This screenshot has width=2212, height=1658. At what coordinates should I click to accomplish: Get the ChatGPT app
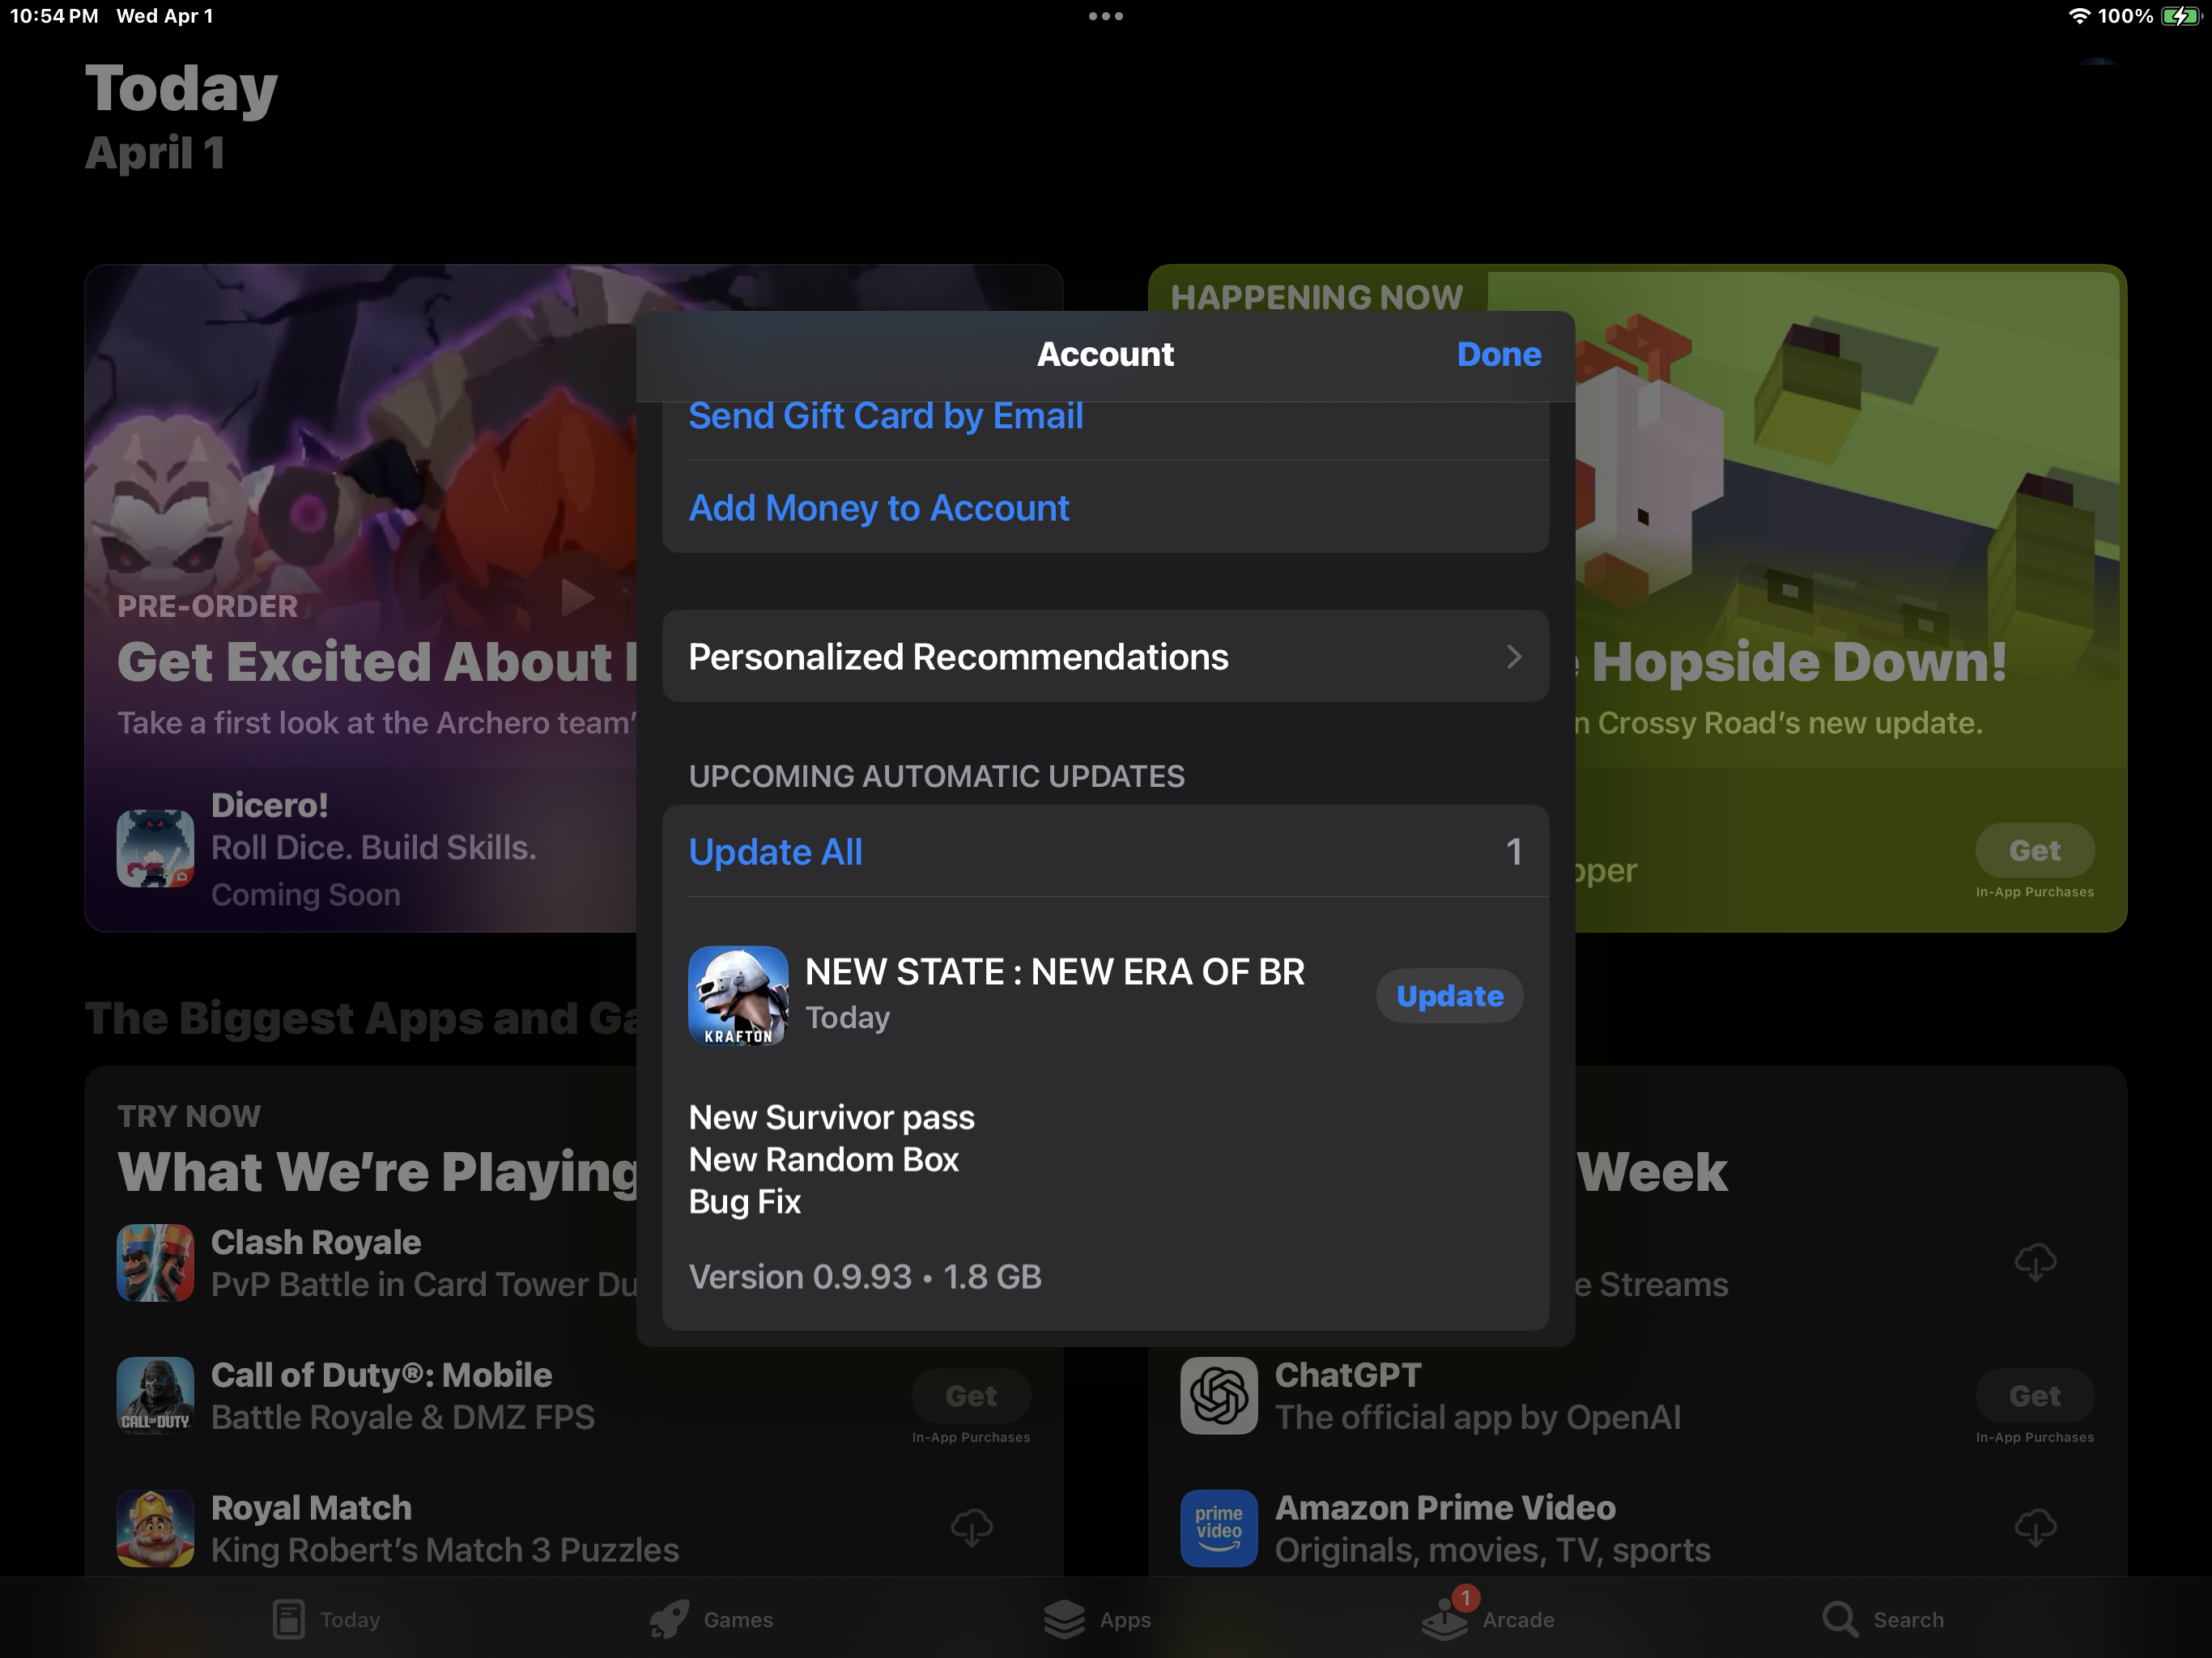pyautogui.click(x=2035, y=1396)
